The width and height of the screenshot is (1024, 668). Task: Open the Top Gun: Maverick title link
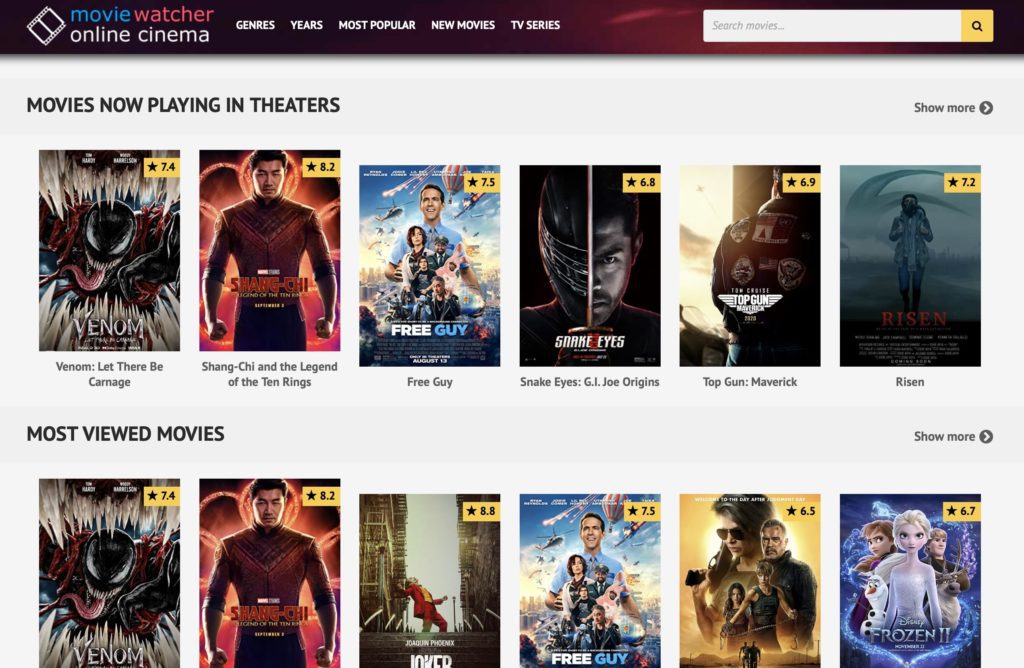coord(750,382)
